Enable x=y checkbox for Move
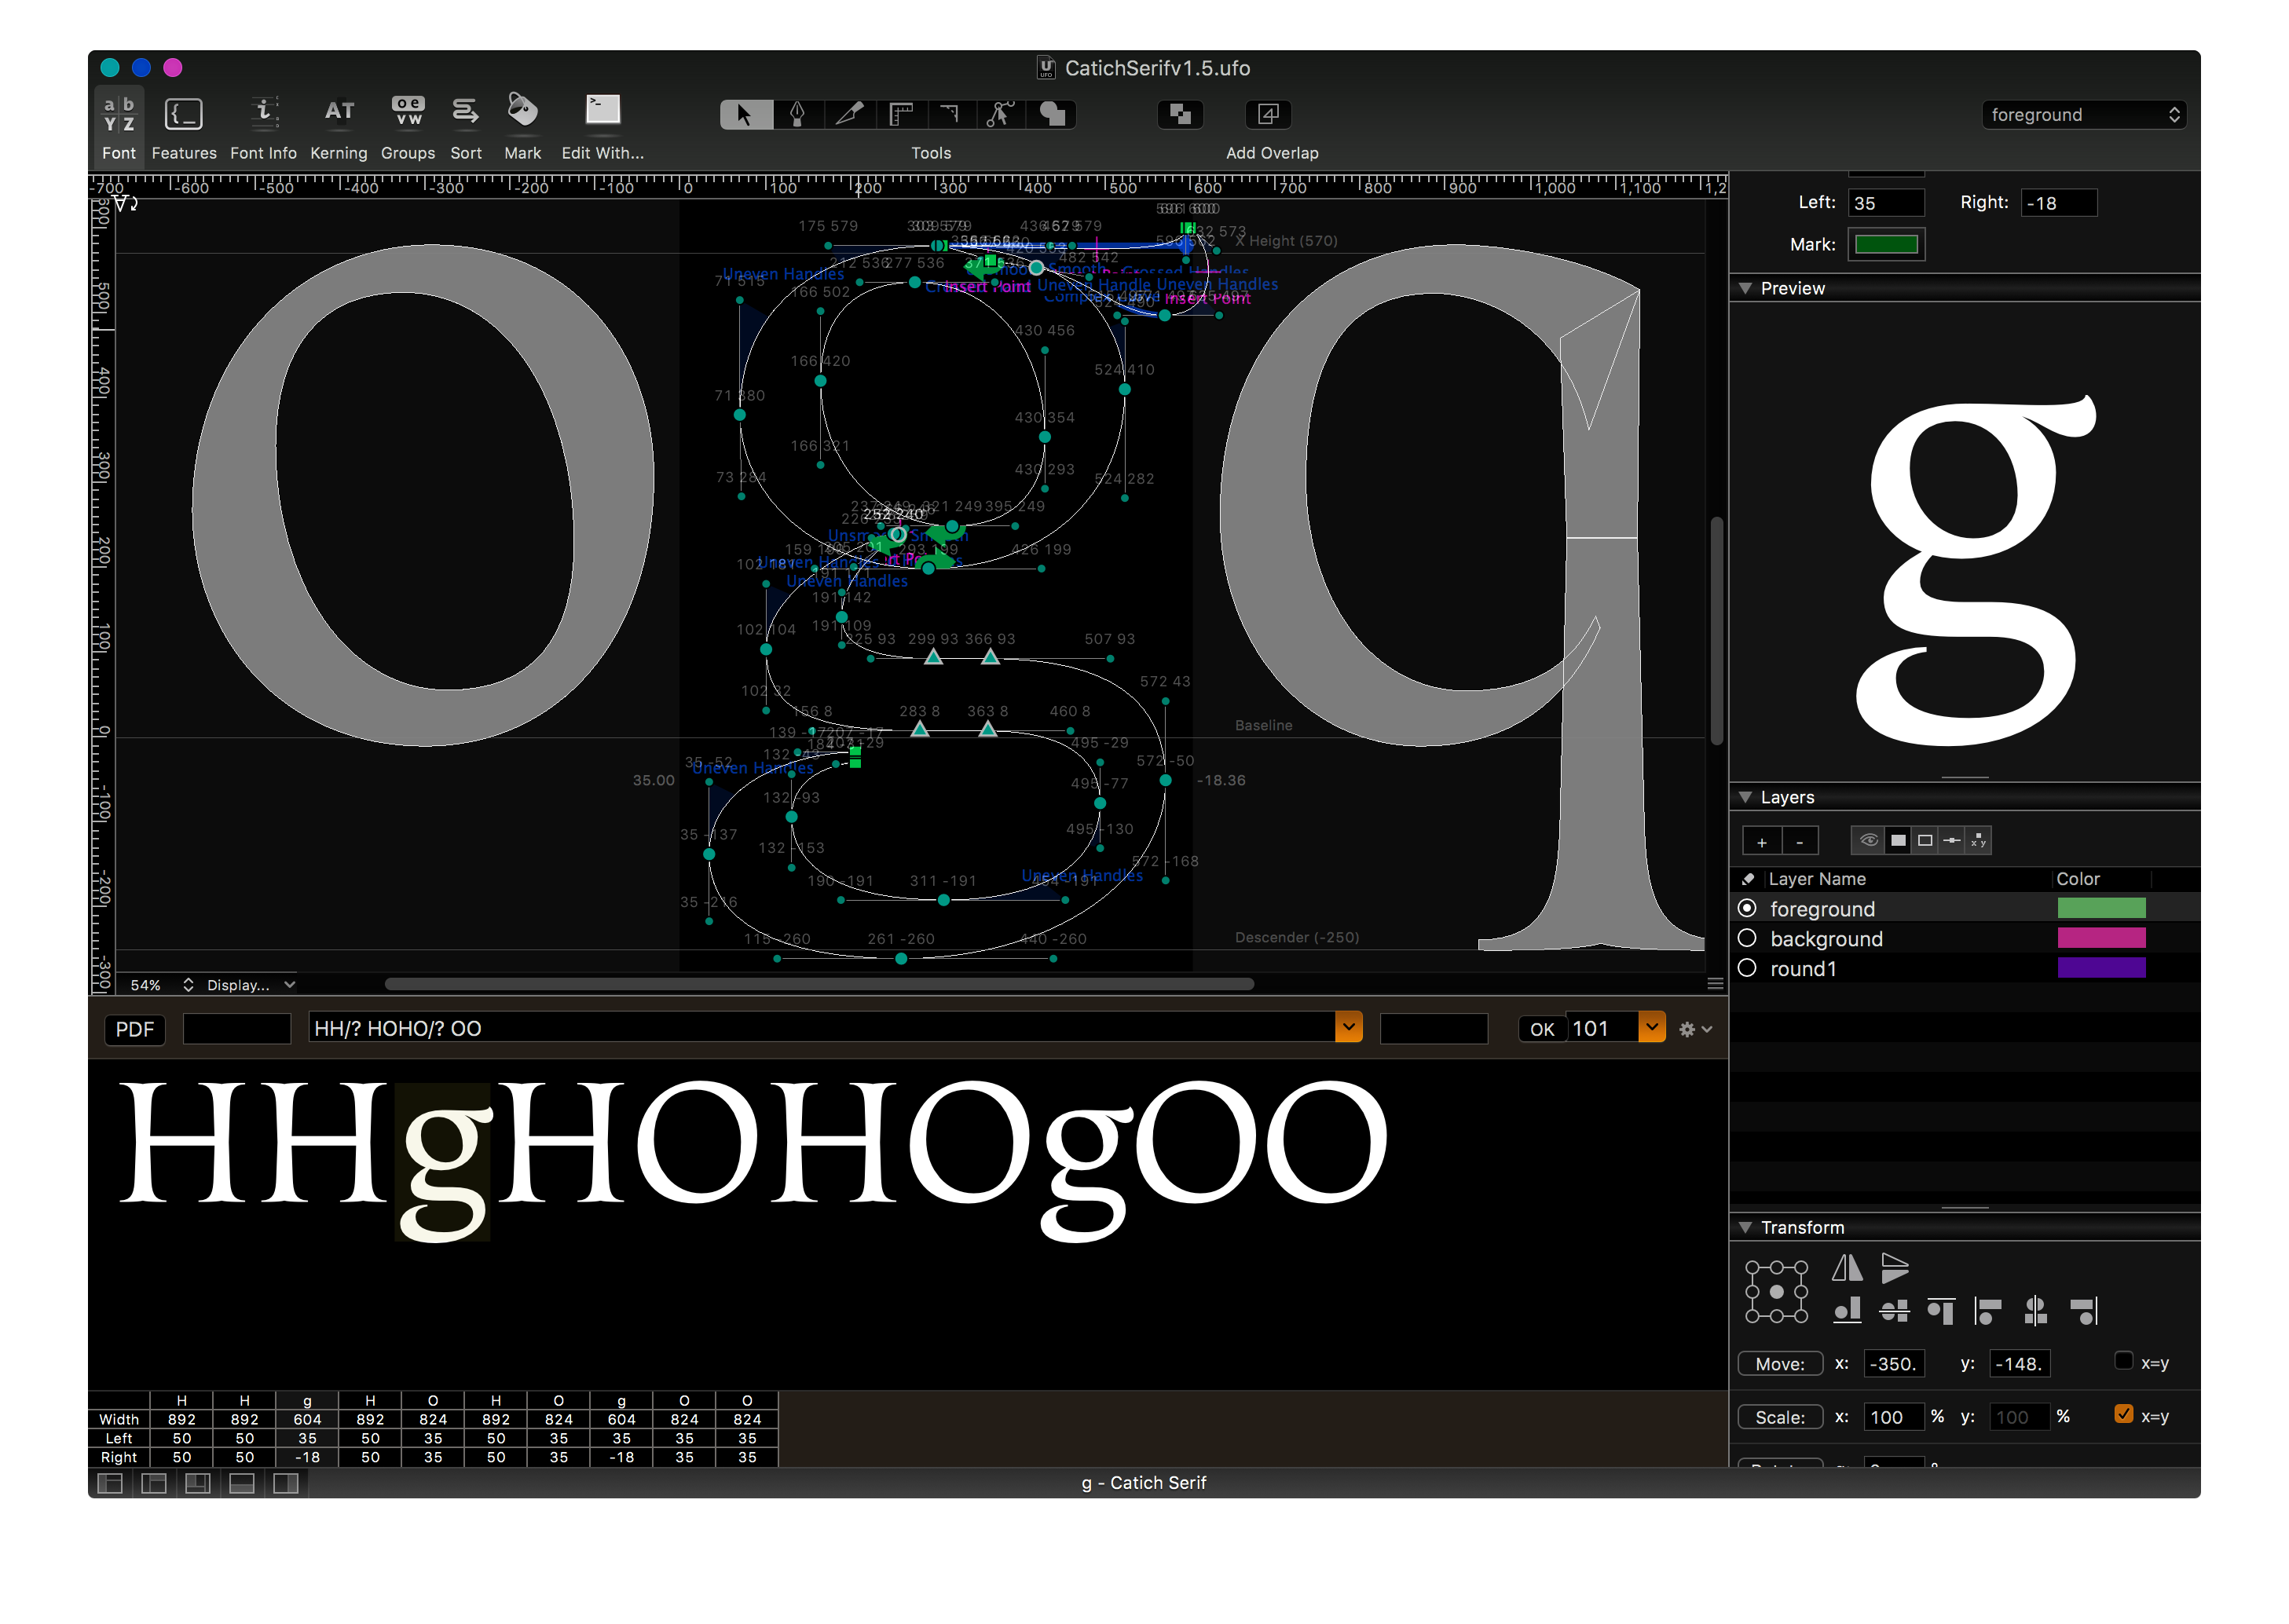 2124,1362
